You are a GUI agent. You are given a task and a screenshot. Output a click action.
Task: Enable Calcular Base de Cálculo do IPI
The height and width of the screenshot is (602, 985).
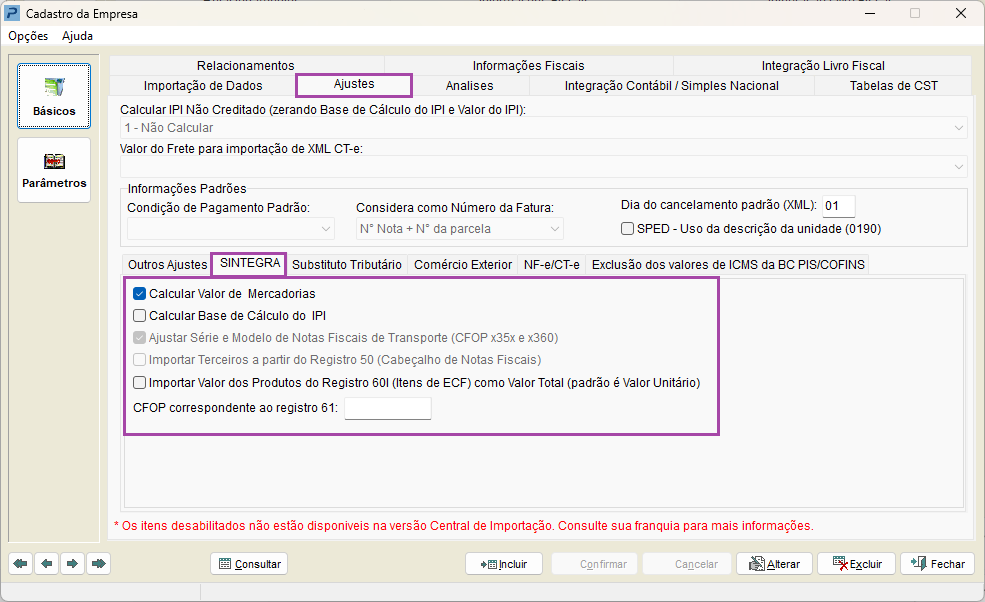click(x=139, y=315)
